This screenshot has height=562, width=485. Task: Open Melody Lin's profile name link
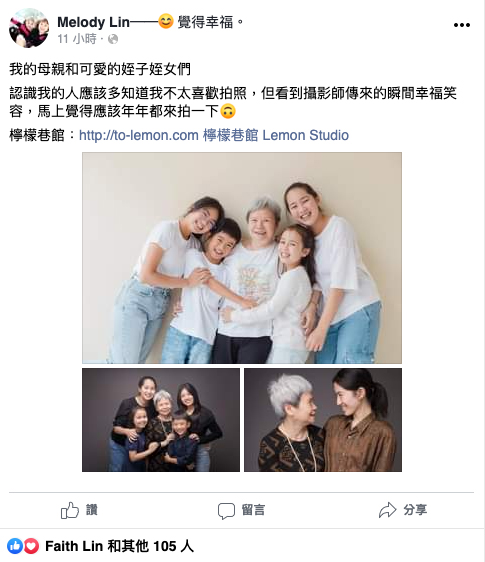[x=93, y=22]
